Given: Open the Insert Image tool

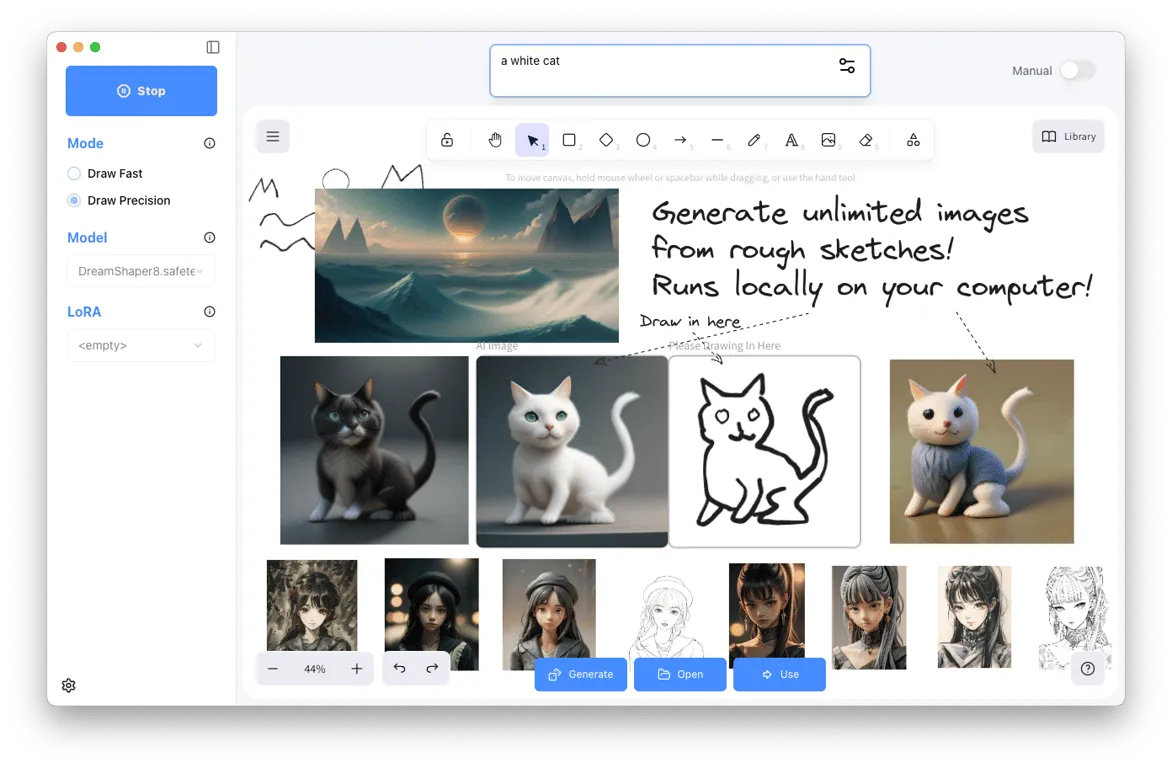Looking at the screenshot, I should tap(829, 139).
